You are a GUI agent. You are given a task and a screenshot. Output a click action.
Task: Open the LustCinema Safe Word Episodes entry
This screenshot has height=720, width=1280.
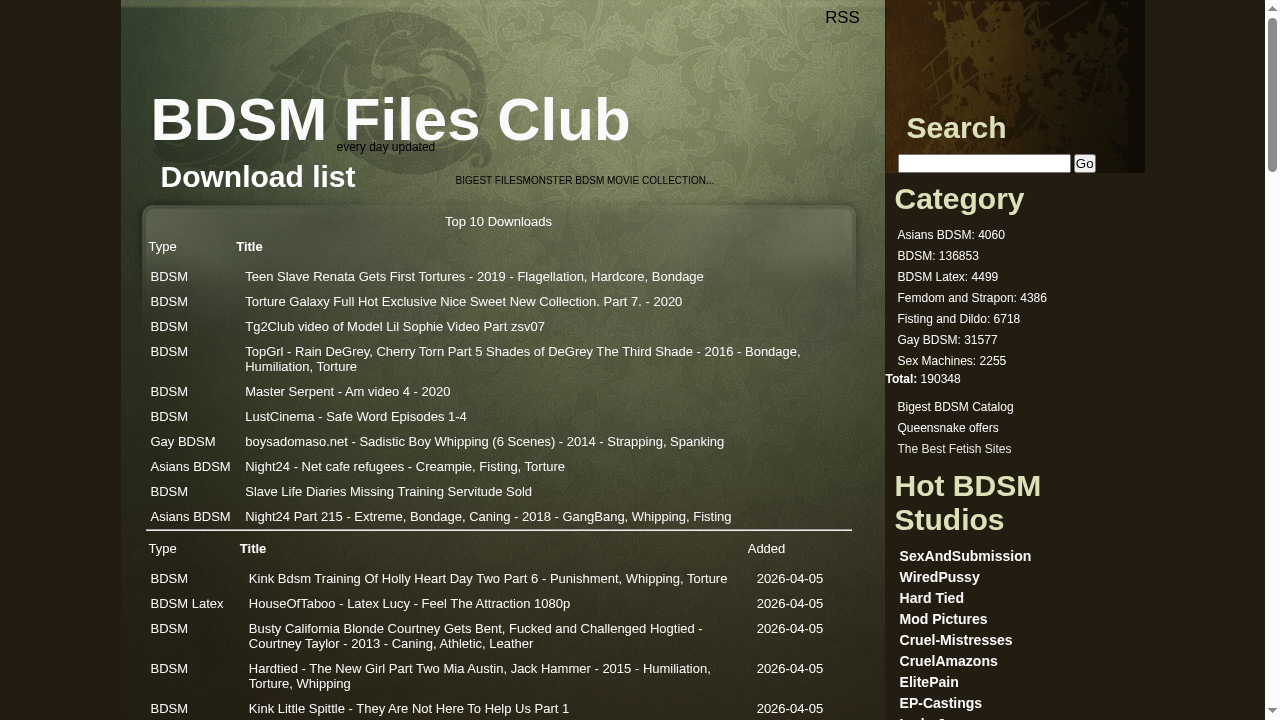pyautogui.click(x=355, y=416)
